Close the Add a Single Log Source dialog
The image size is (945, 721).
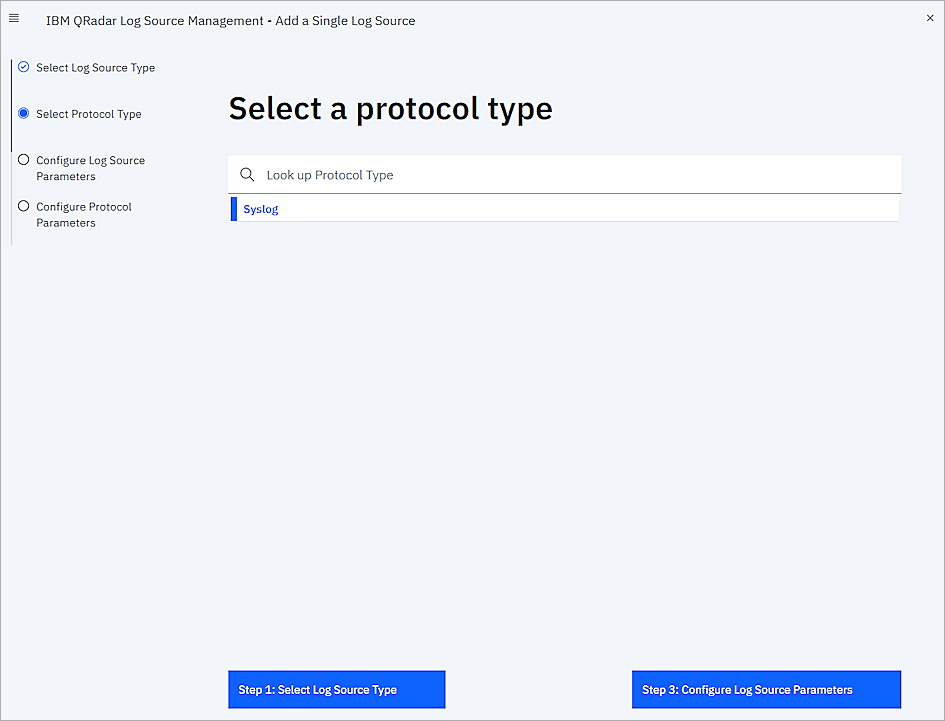click(x=930, y=17)
